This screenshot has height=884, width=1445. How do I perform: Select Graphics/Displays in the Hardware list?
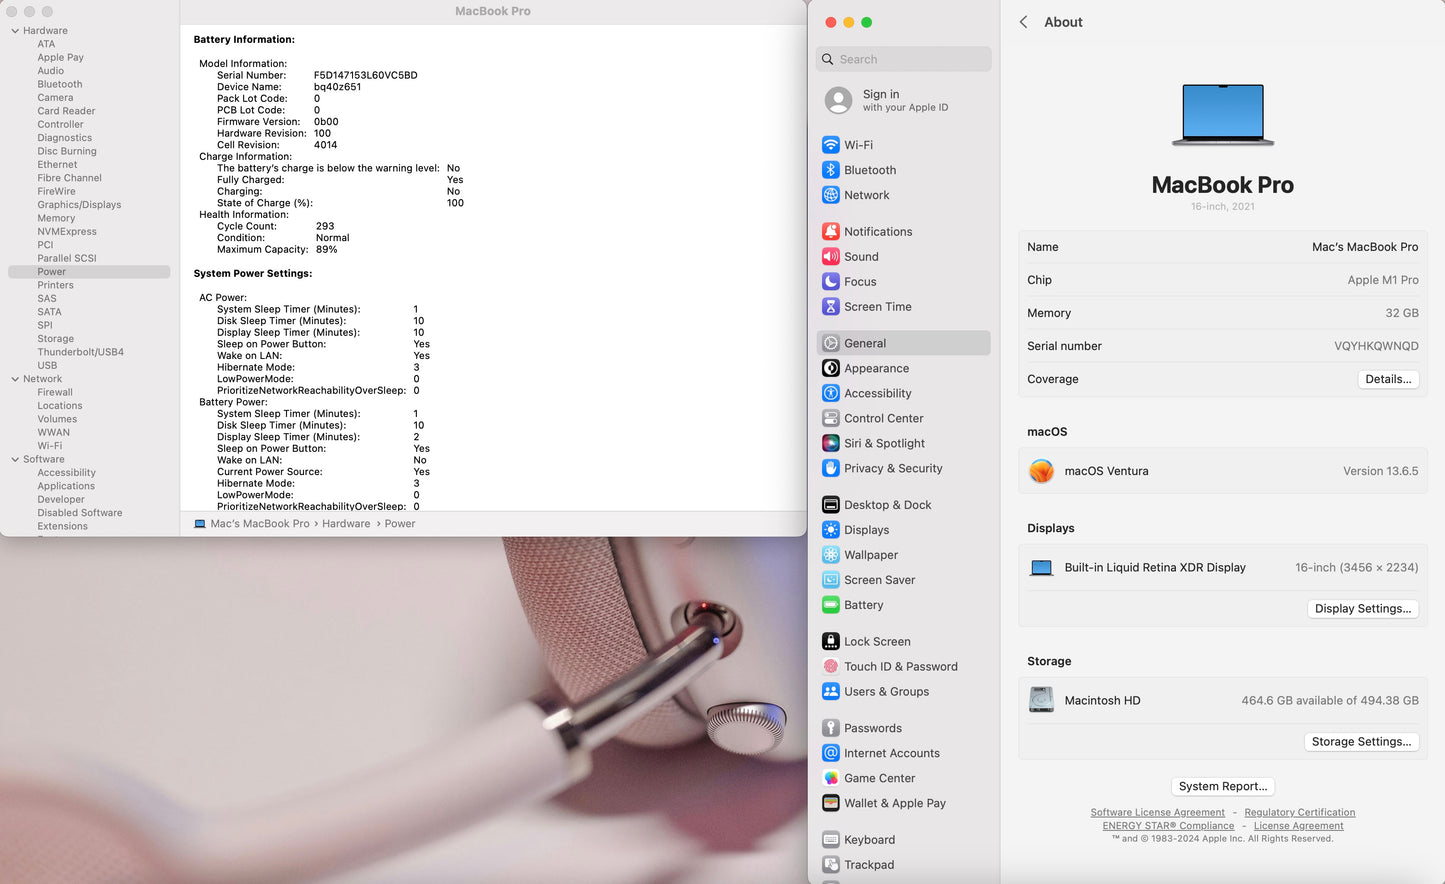point(79,205)
